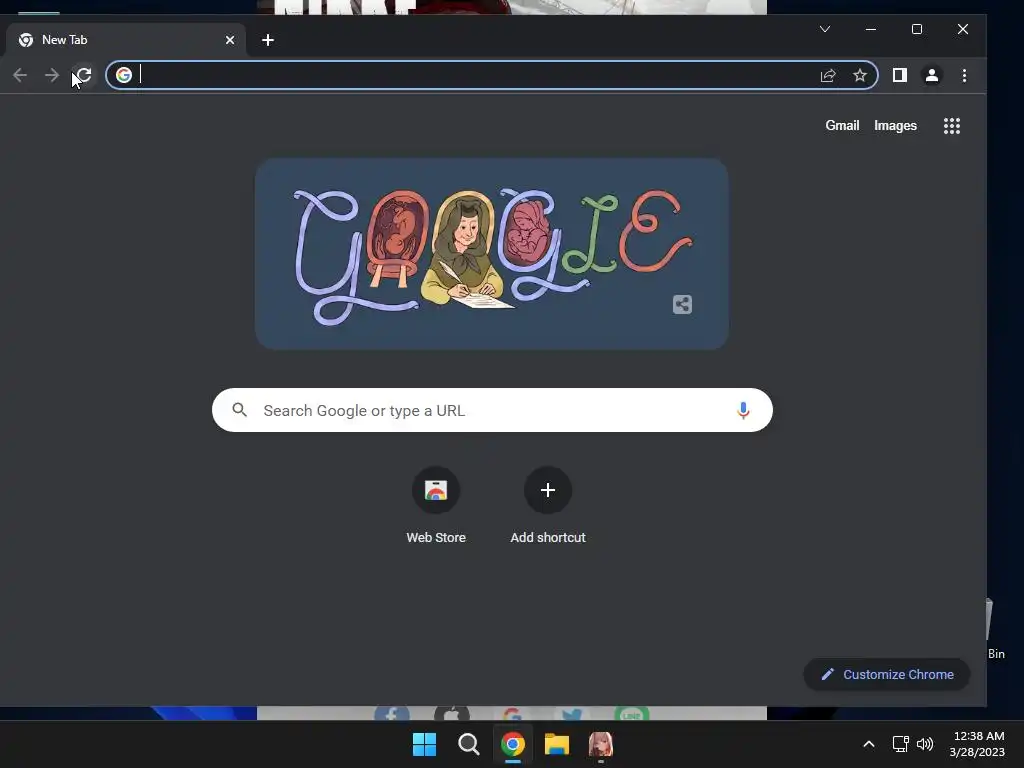Start voice search with the microphone
The image size is (1024, 768).
click(x=743, y=410)
